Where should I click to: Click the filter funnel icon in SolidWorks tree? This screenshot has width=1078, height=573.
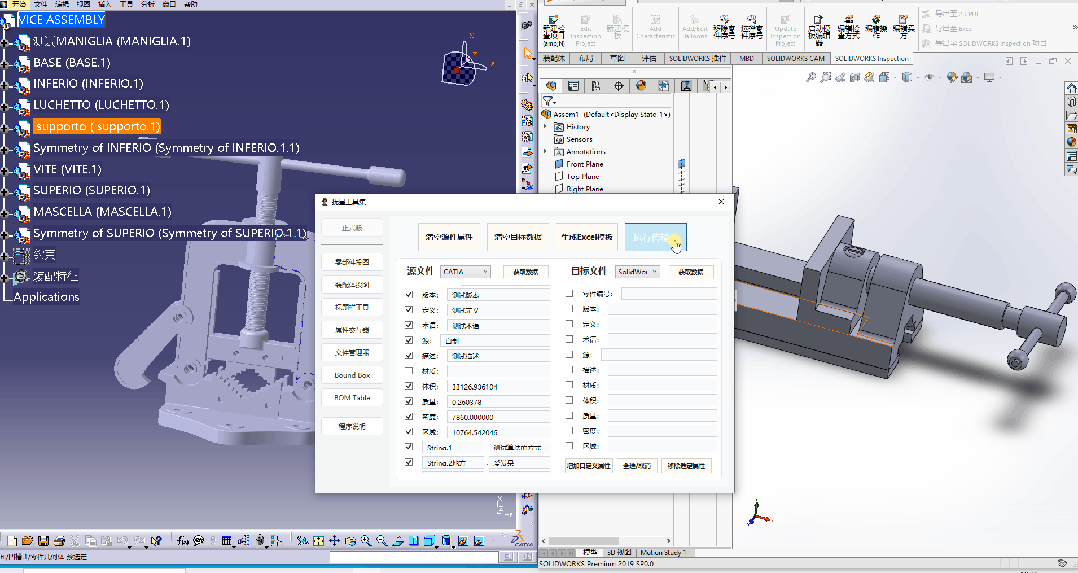pyautogui.click(x=549, y=101)
